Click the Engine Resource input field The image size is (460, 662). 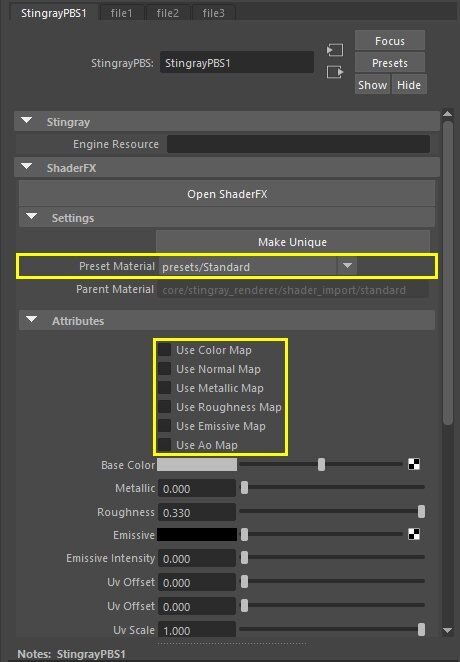pyautogui.click(x=298, y=144)
